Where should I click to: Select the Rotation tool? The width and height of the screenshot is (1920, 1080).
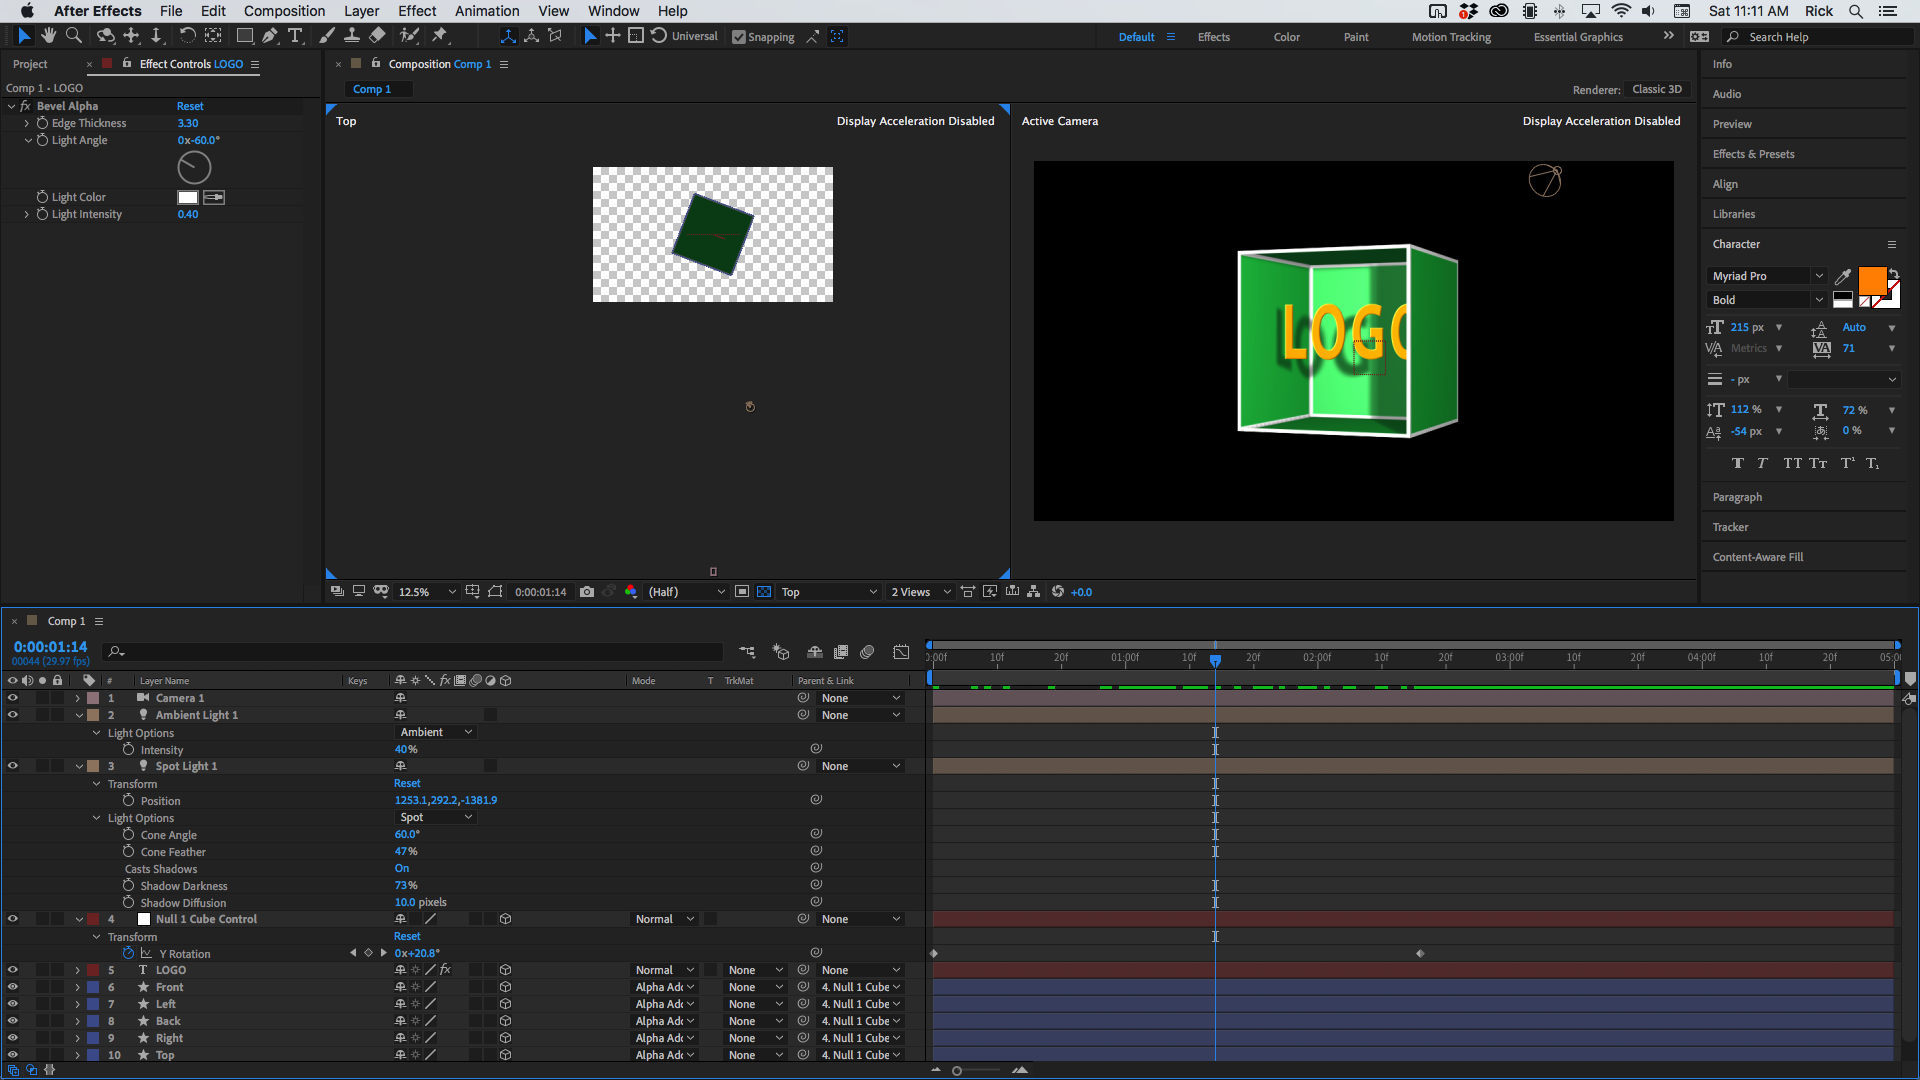coord(188,35)
